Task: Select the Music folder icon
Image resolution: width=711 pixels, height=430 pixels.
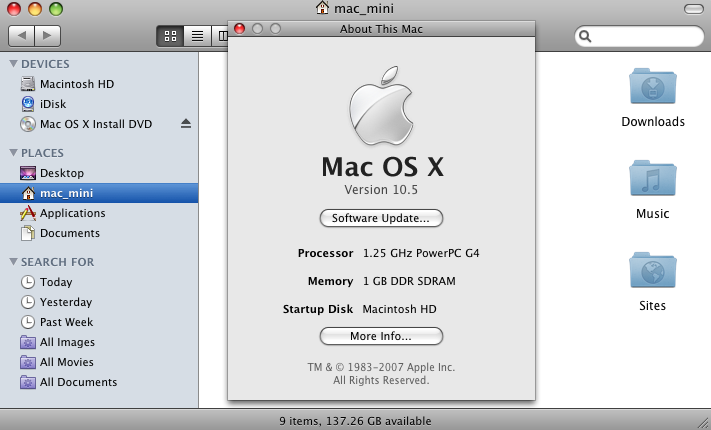Action: [x=653, y=178]
